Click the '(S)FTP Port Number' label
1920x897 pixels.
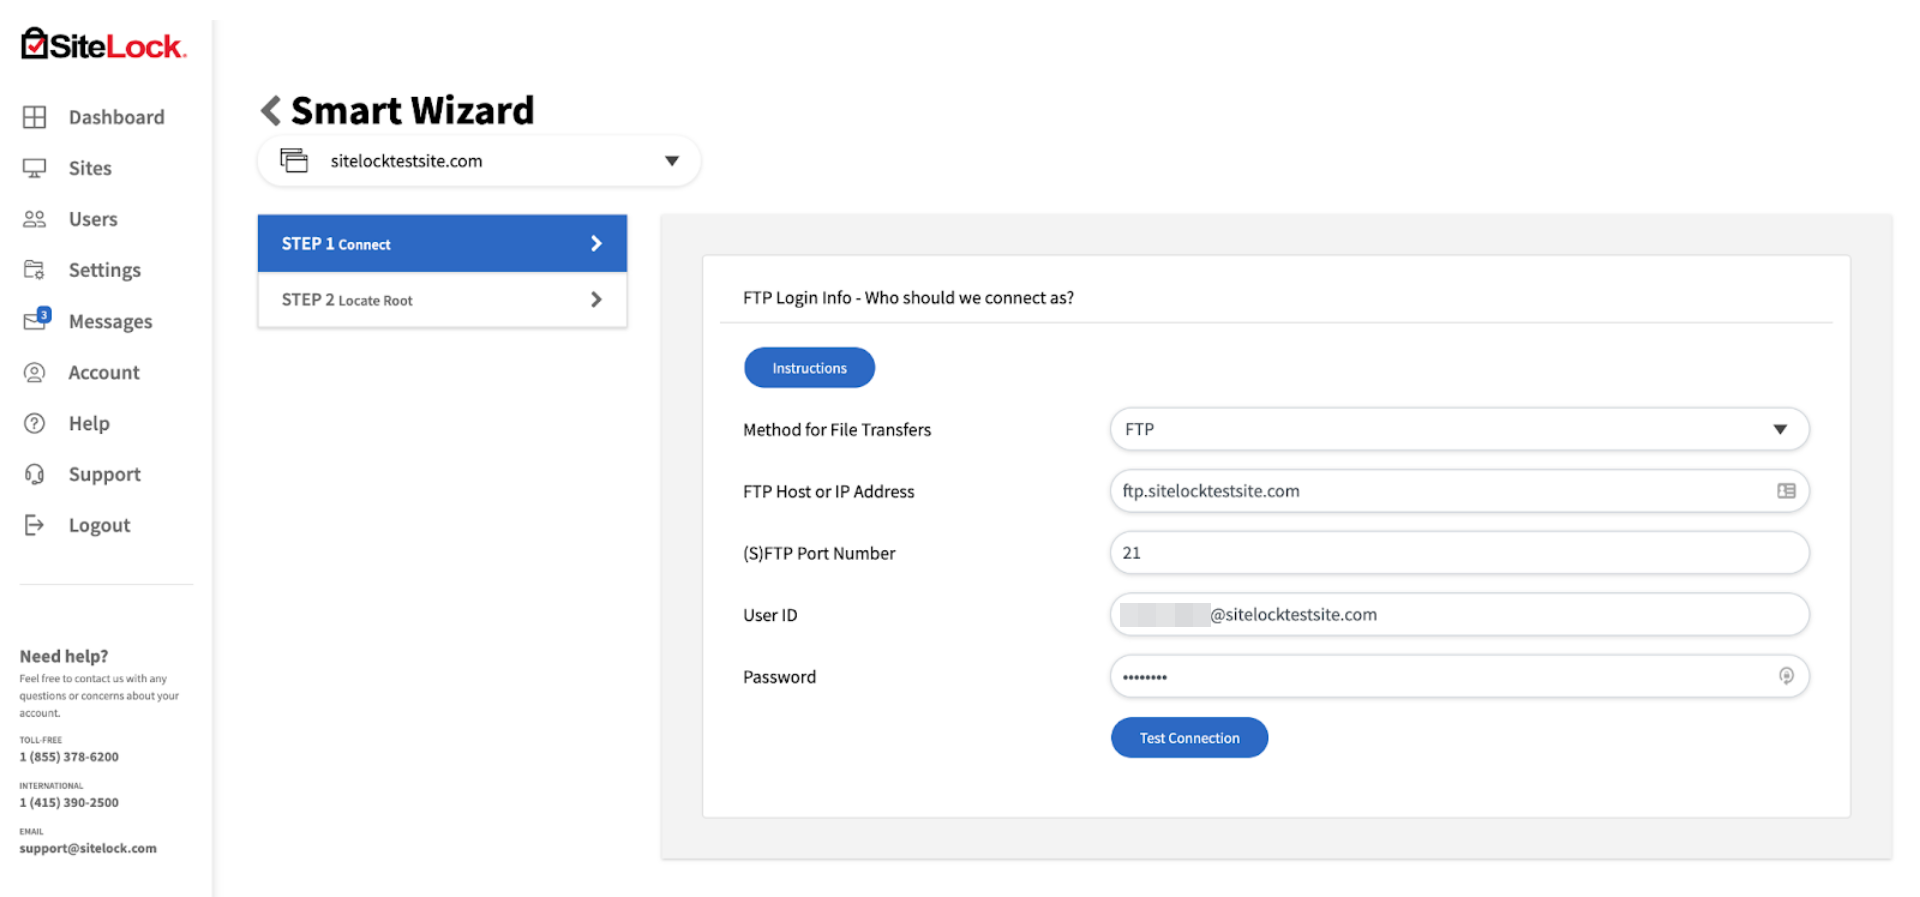[x=819, y=554]
